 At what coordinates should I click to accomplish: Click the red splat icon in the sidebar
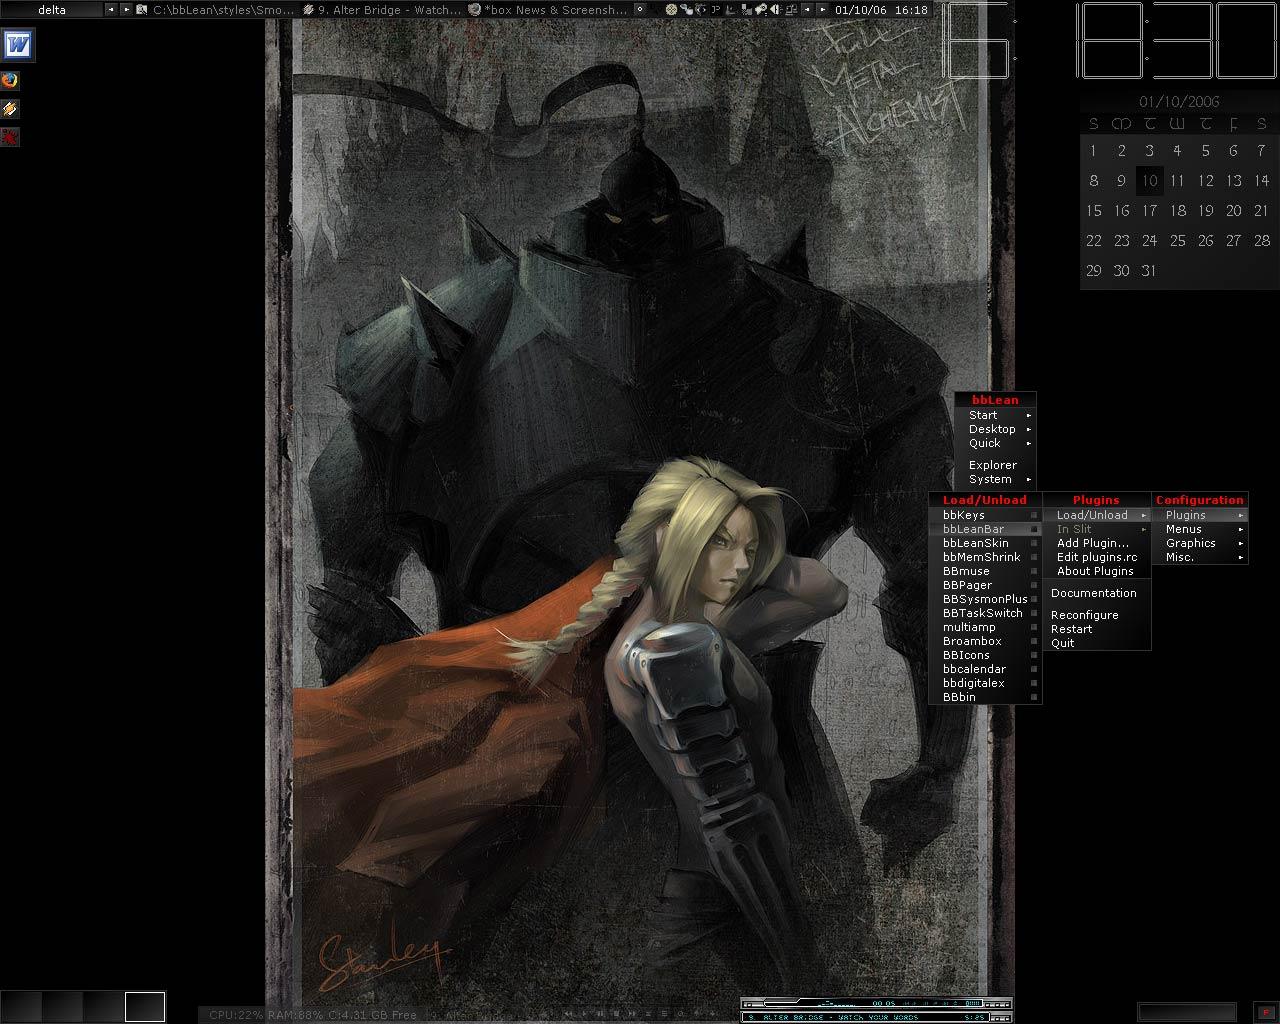(11, 136)
